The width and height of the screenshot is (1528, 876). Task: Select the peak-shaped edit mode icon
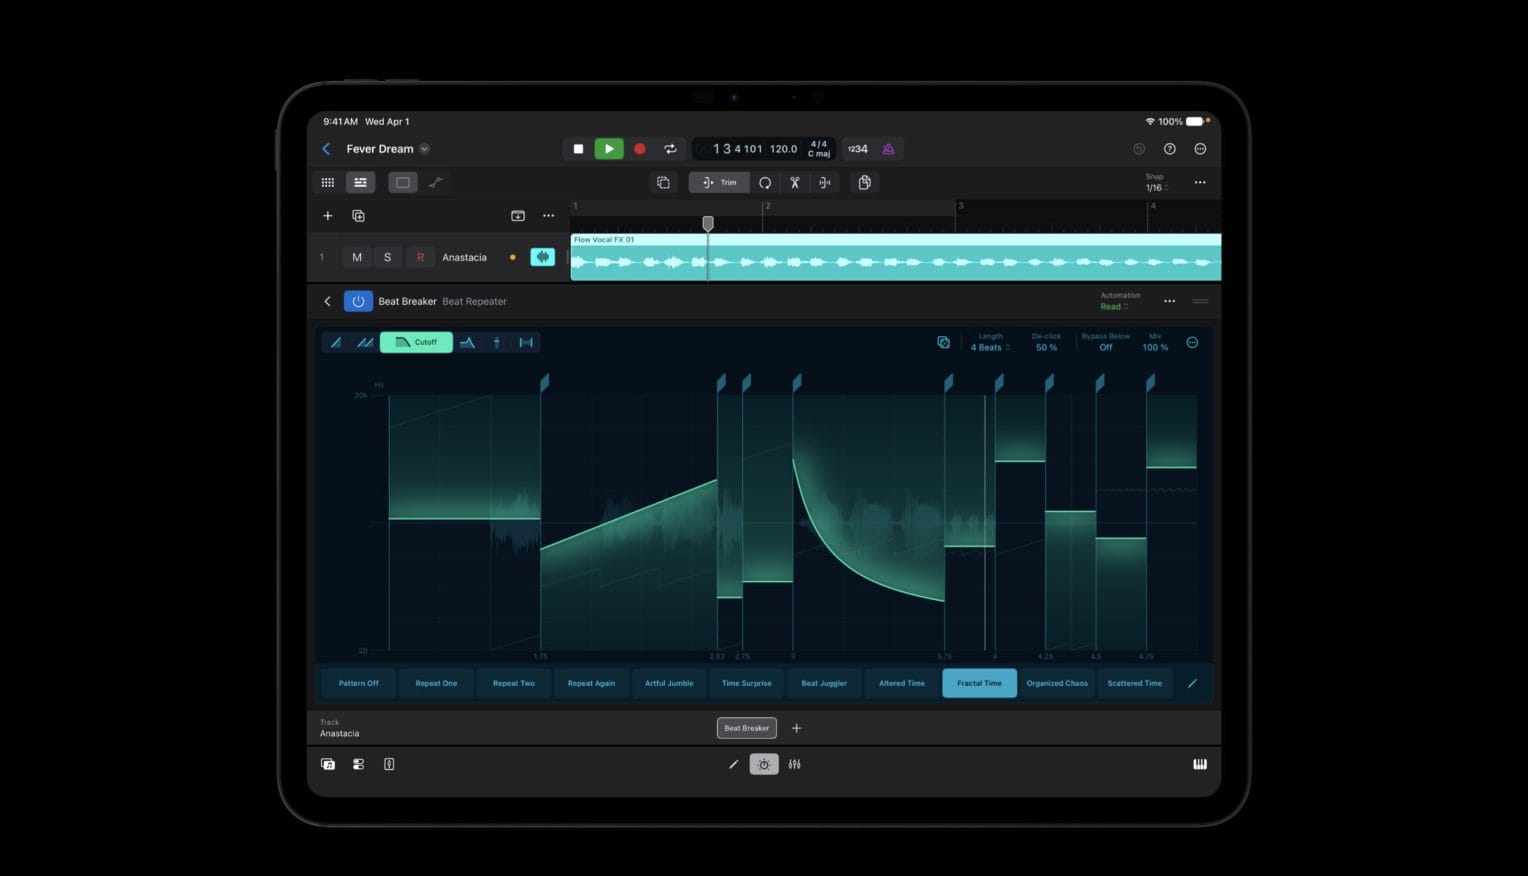467,342
